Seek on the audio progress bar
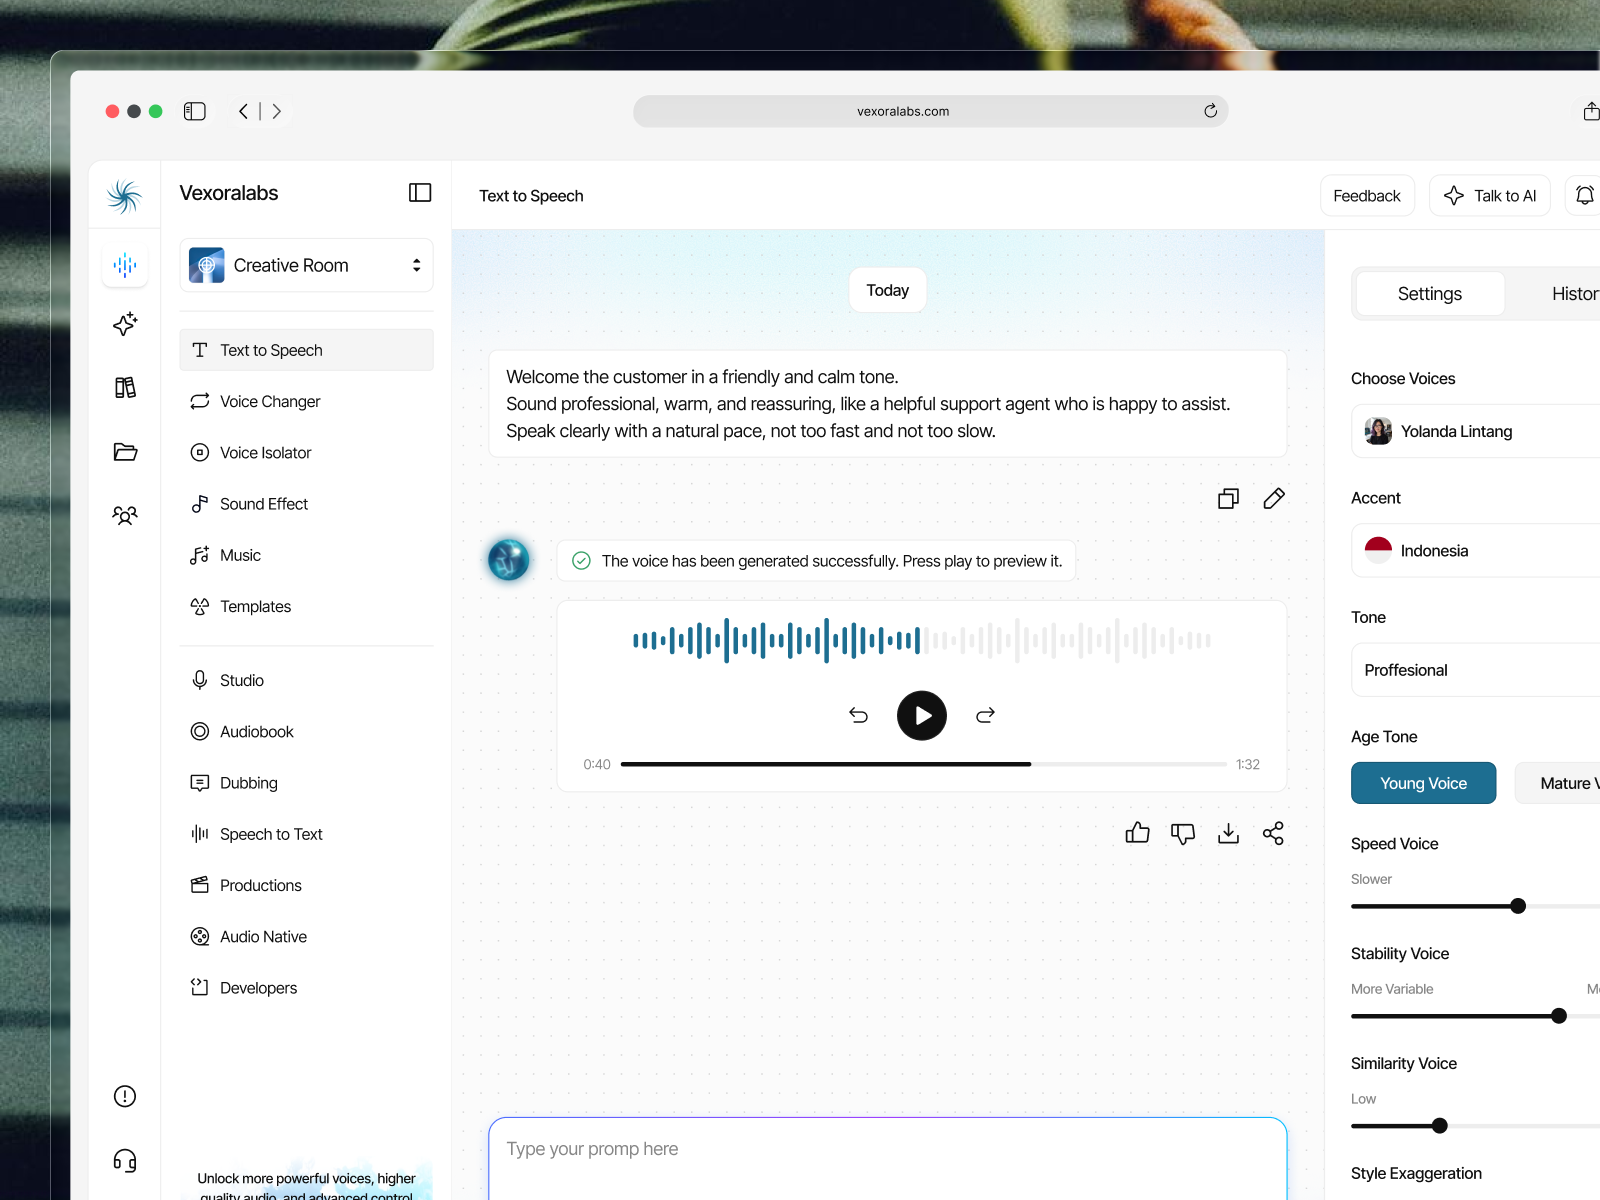The image size is (1600, 1200). pos(923,764)
